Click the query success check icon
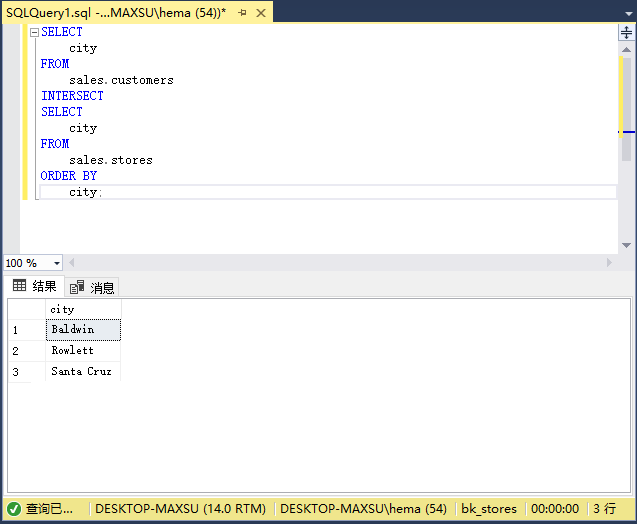The image size is (637, 524). click(x=14, y=509)
